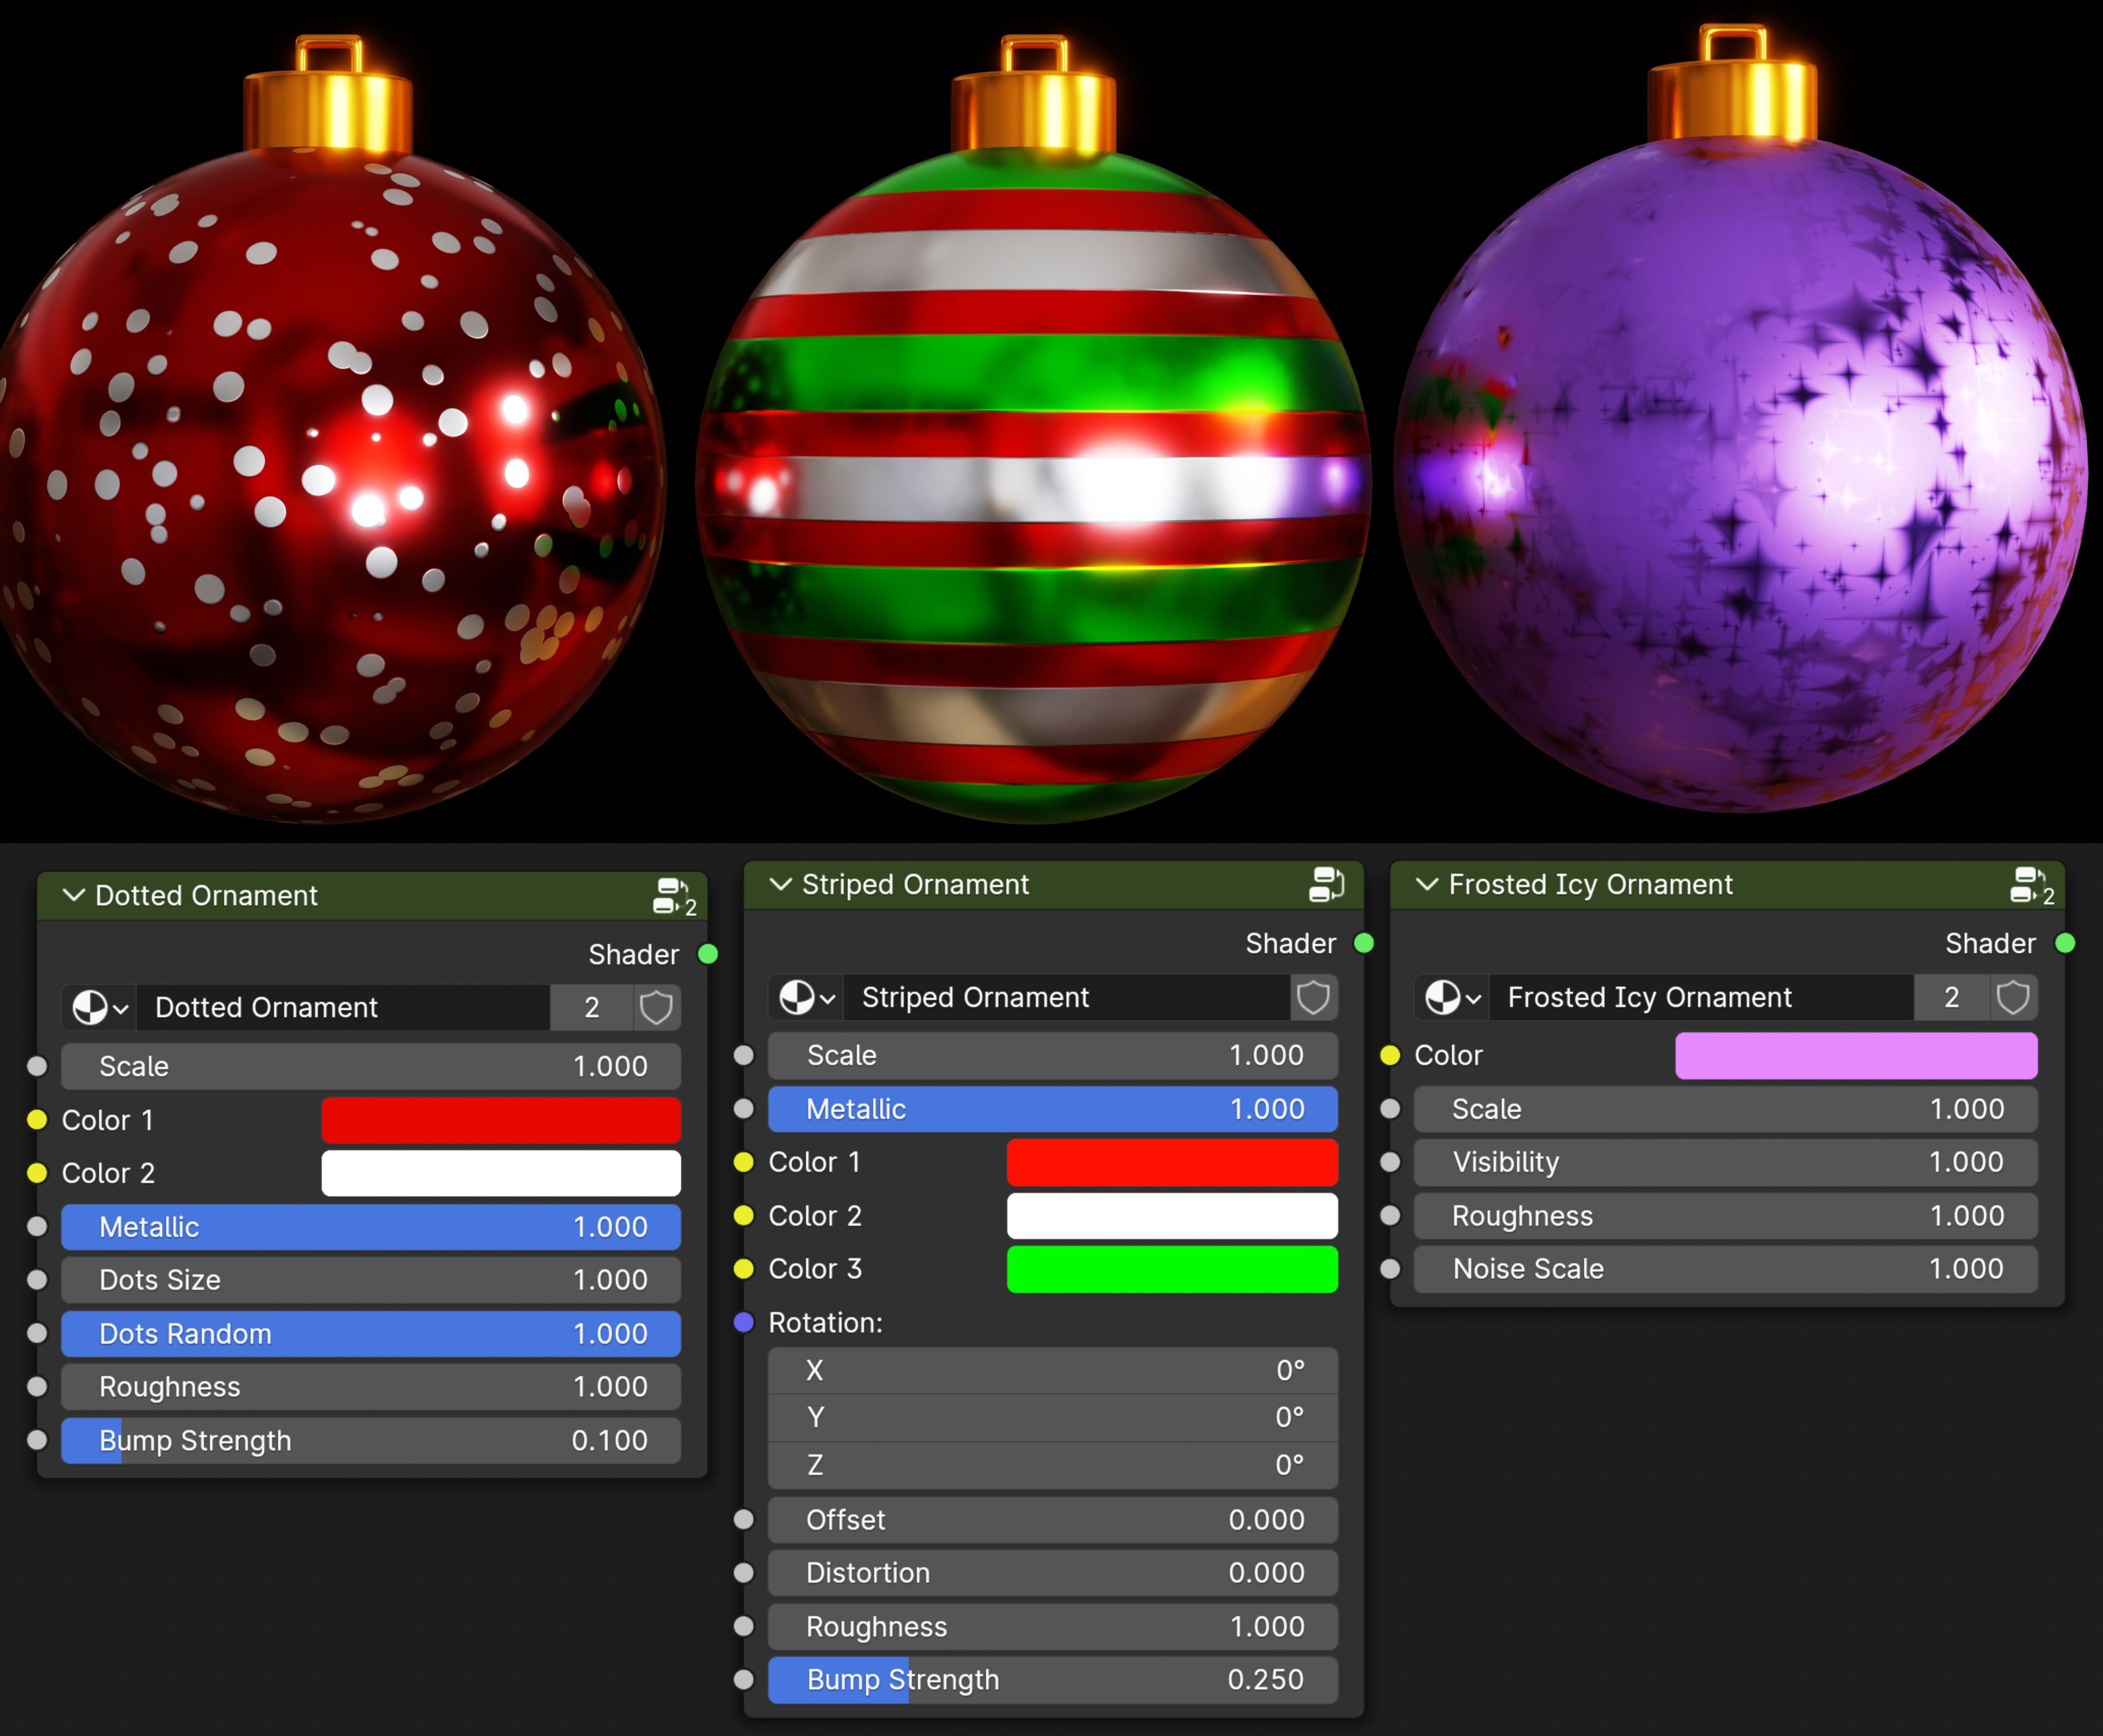The width and height of the screenshot is (2103, 1736).
Task: Click the Color input socket on Frosted Icy Ornament
Action: [1391, 1055]
